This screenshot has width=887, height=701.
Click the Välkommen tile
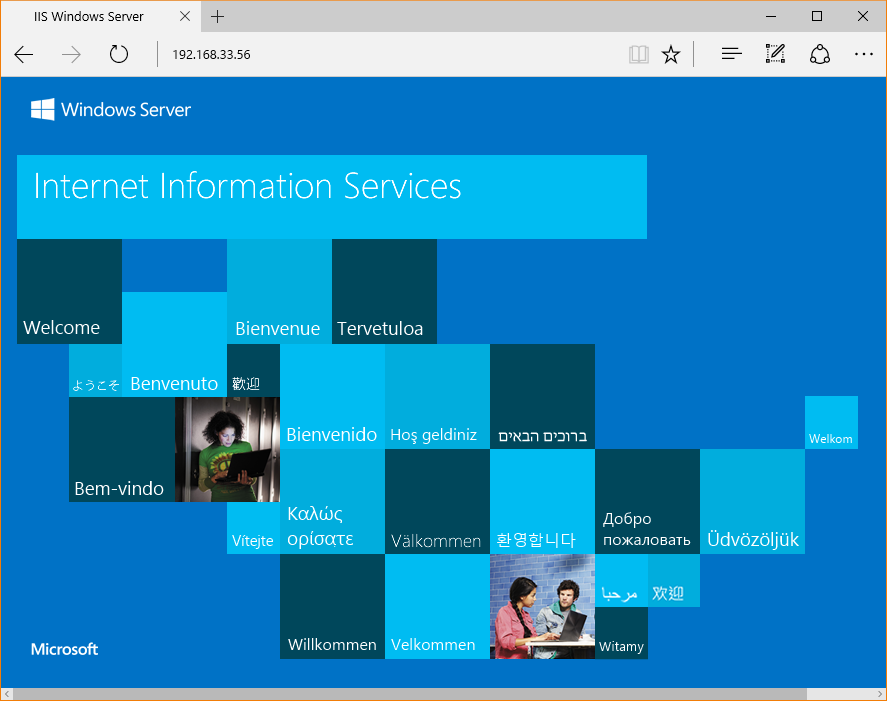438,502
